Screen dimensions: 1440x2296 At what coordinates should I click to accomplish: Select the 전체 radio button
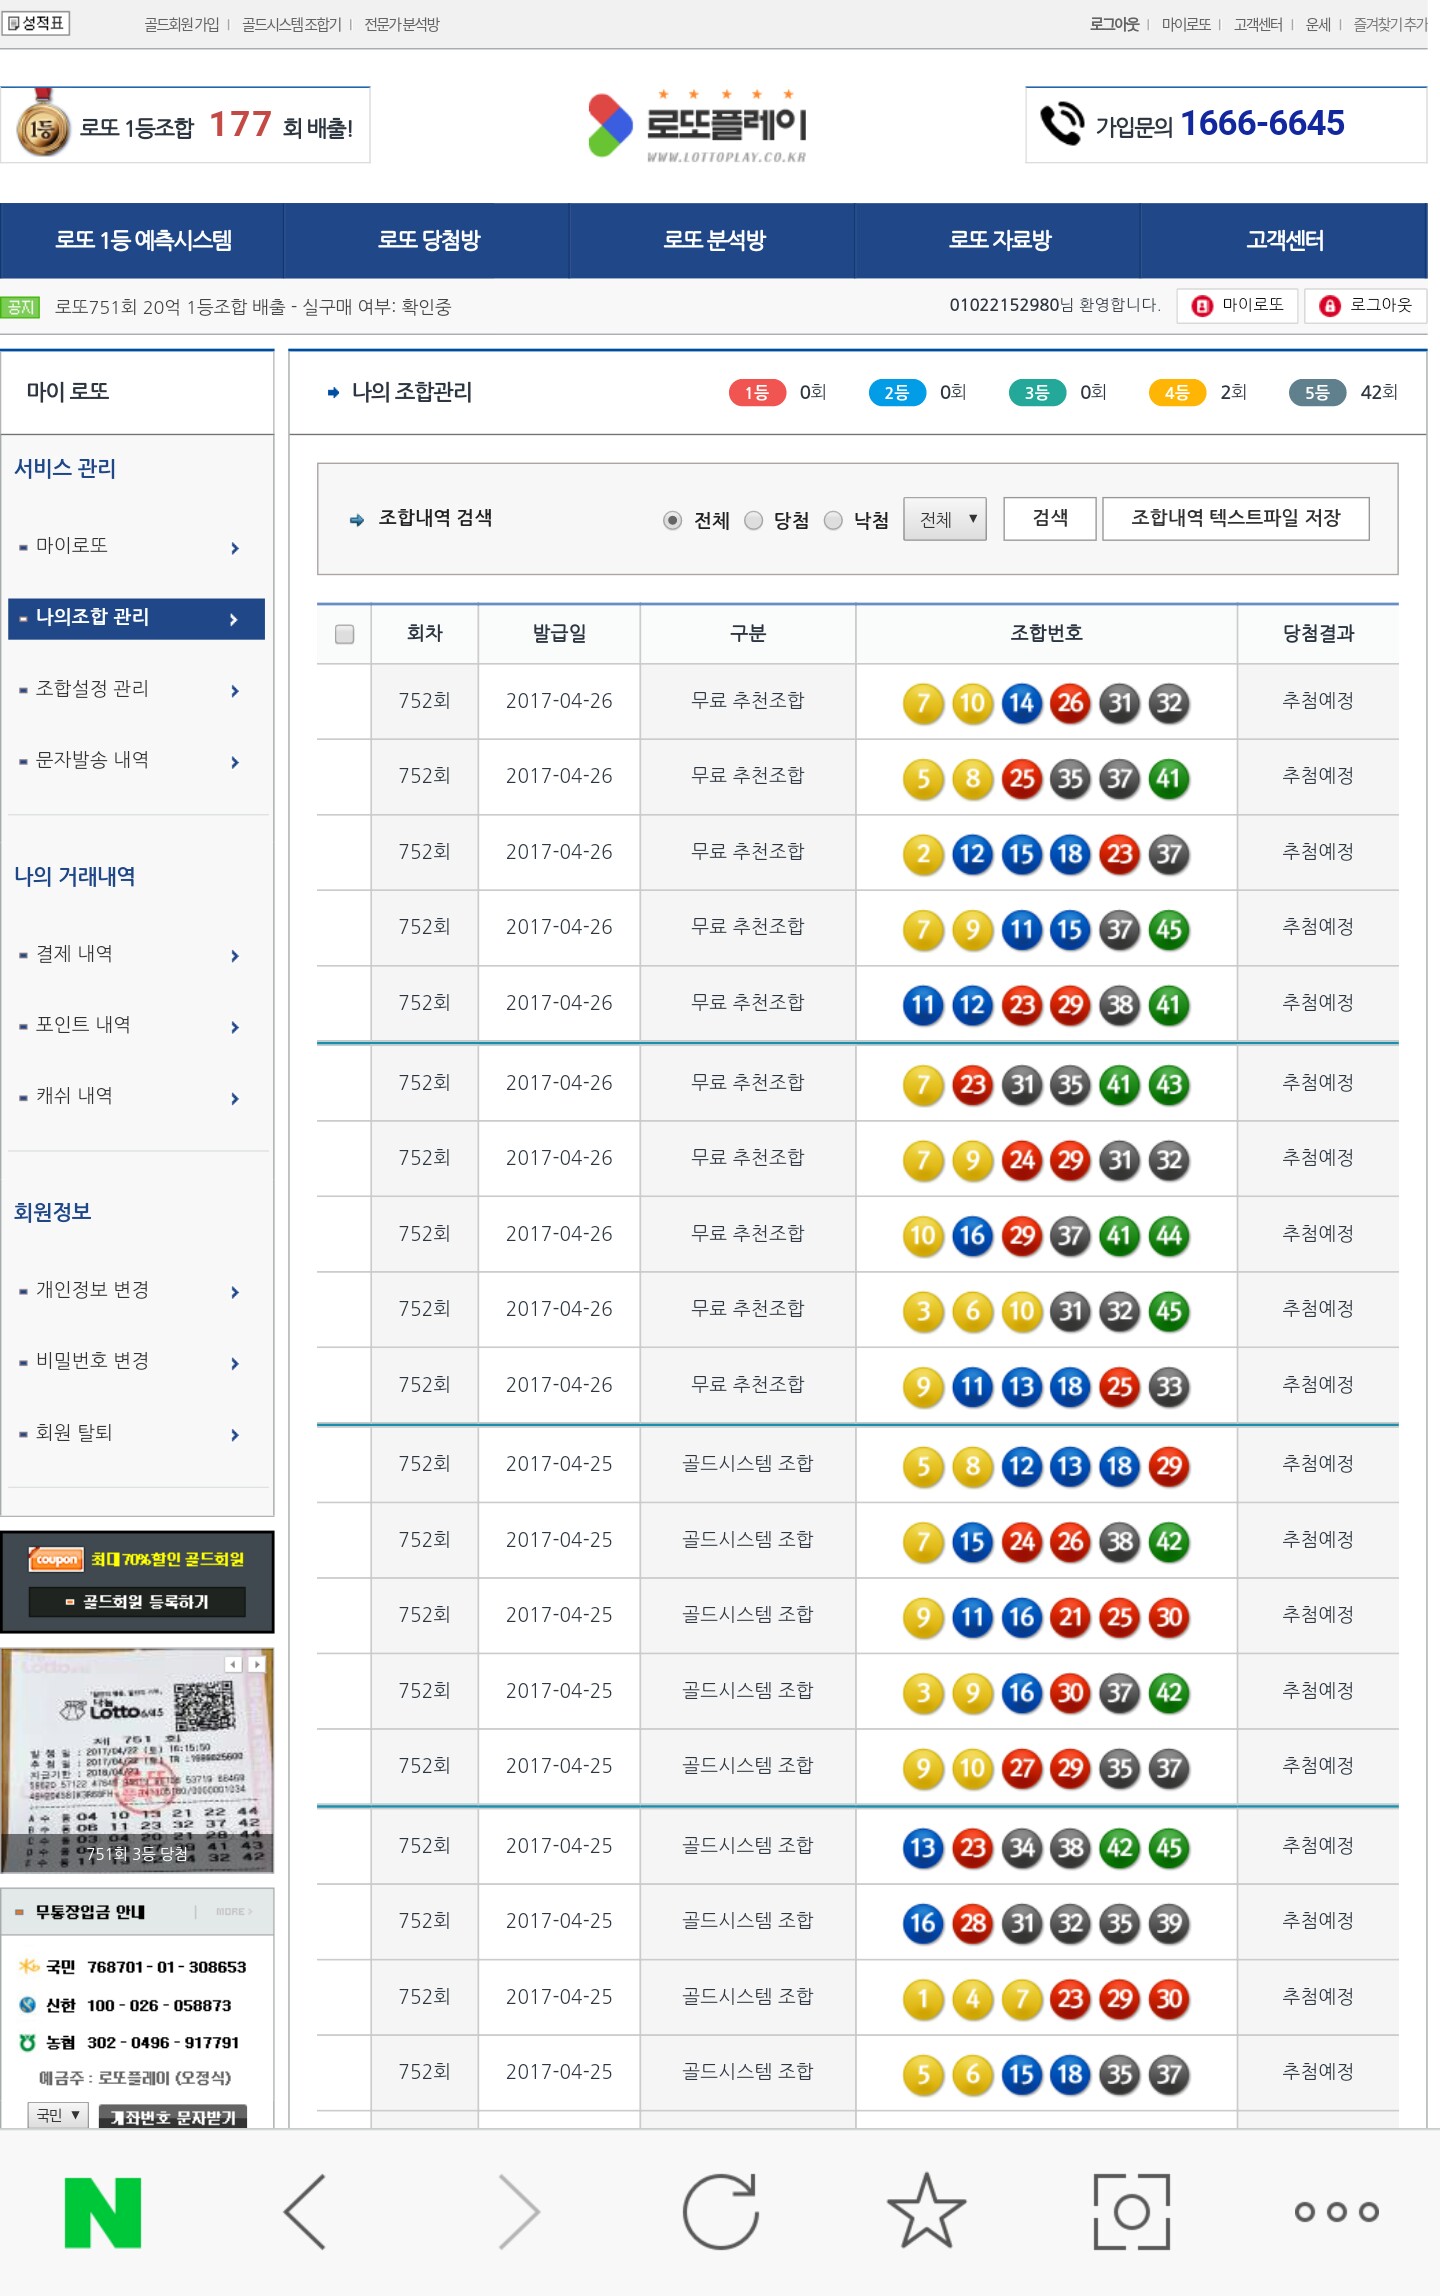pos(672,520)
